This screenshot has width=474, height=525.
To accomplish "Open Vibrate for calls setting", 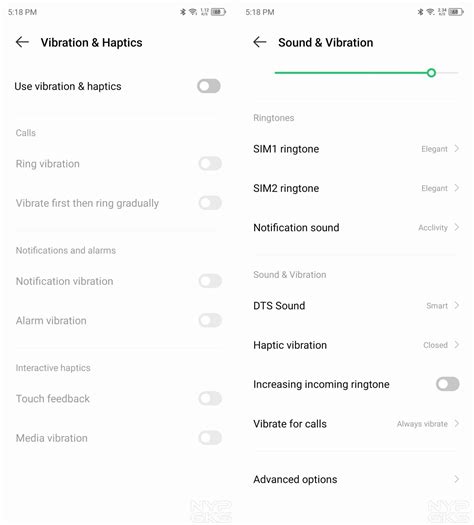I will point(356,424).
